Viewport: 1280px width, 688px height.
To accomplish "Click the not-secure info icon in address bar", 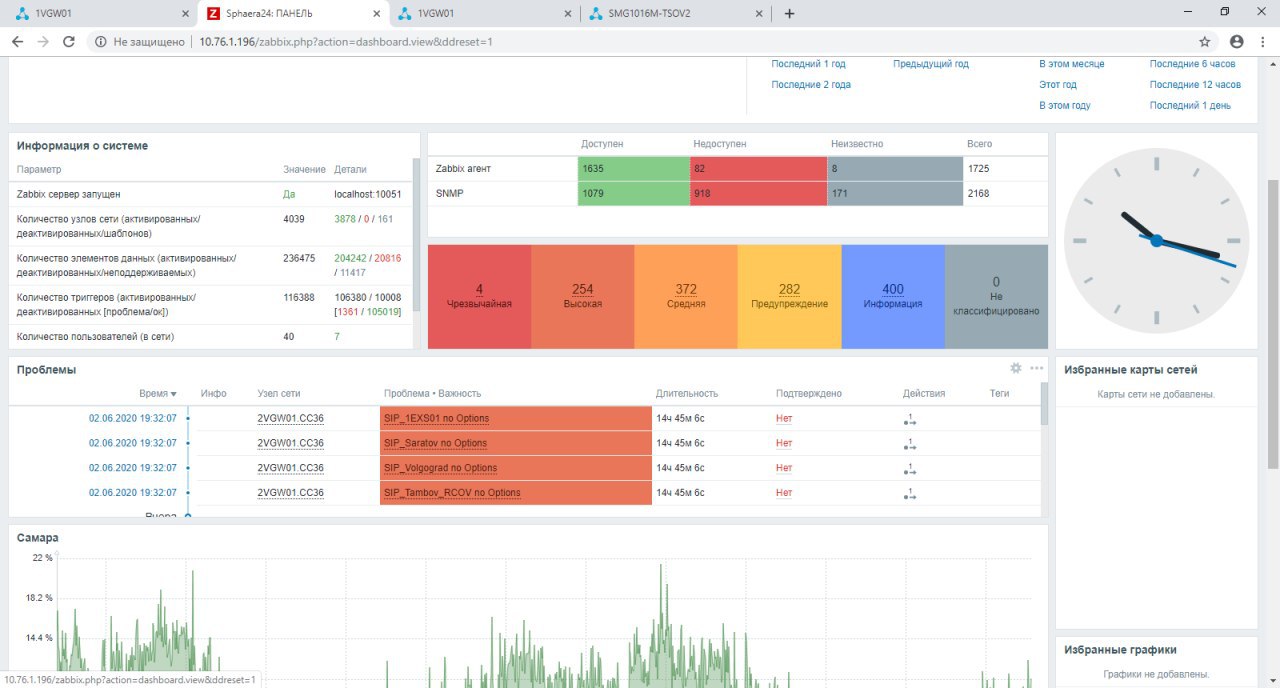I will click(101, 42).
